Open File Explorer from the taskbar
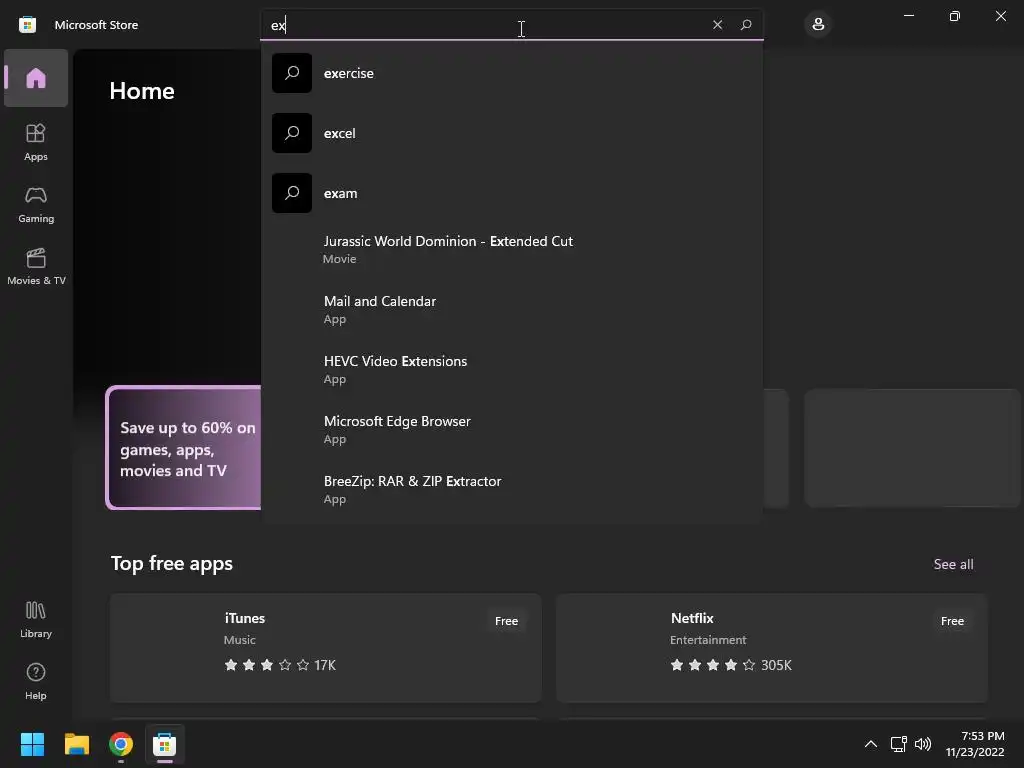This screenshot has width=1024, height=768. [x=76, y=744]
